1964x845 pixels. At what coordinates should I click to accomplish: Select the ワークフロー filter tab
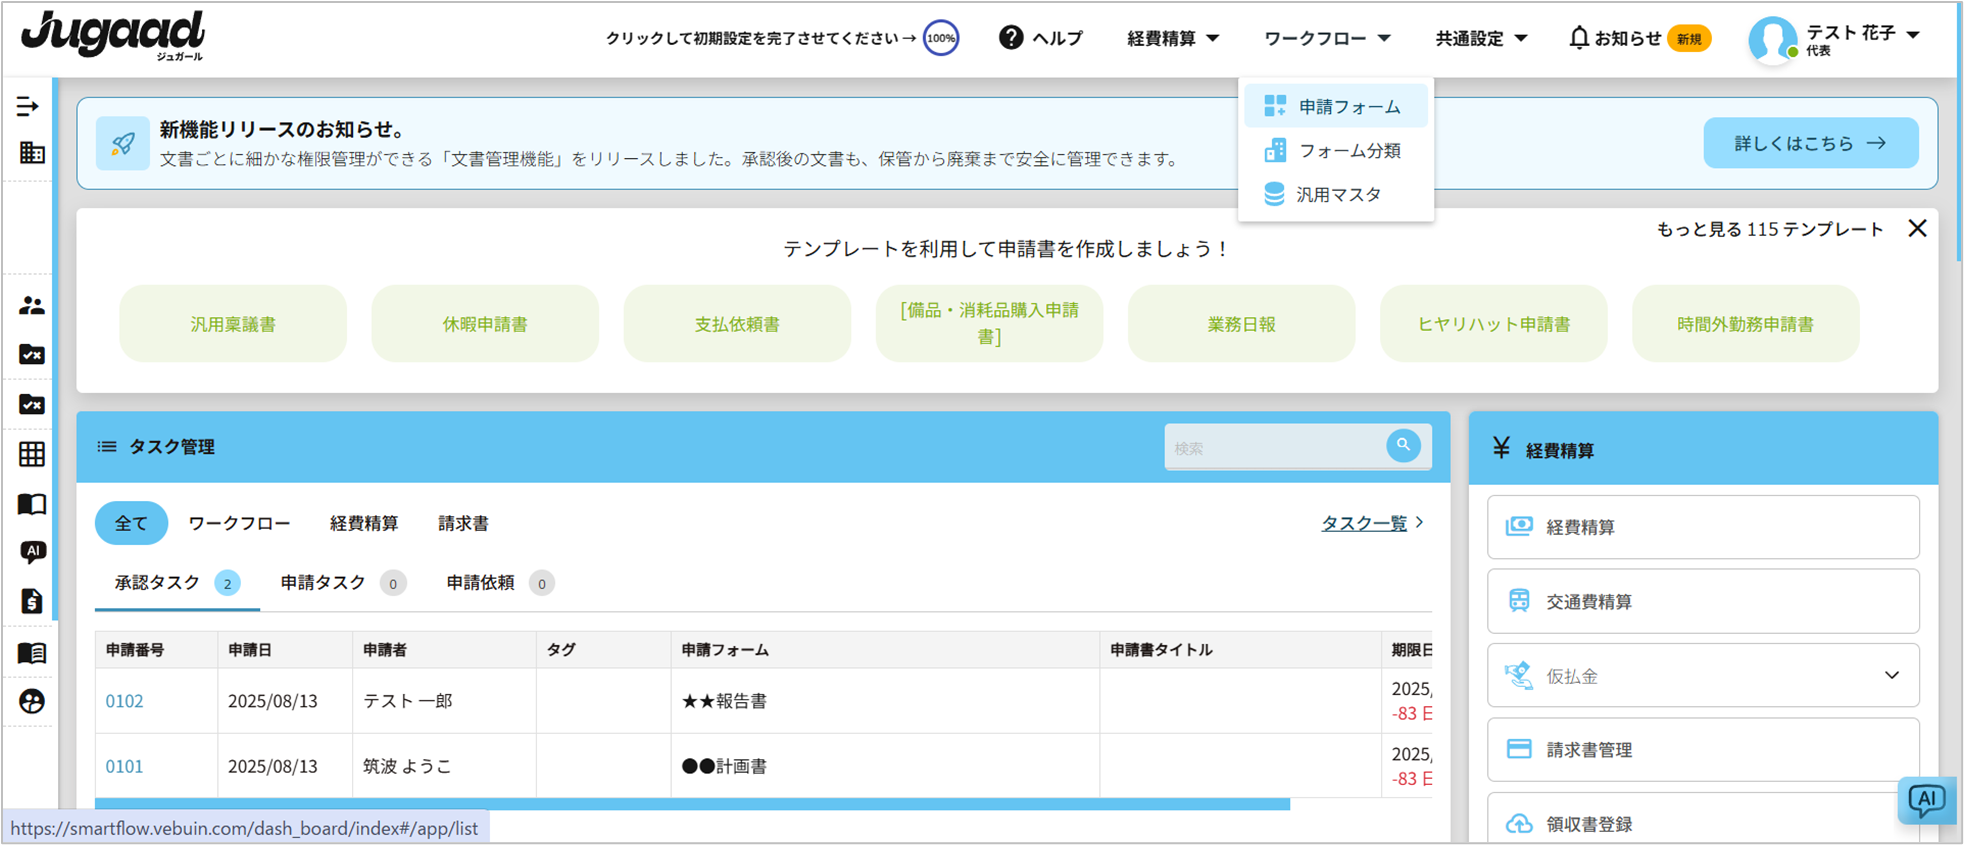(x=239, y=523)
